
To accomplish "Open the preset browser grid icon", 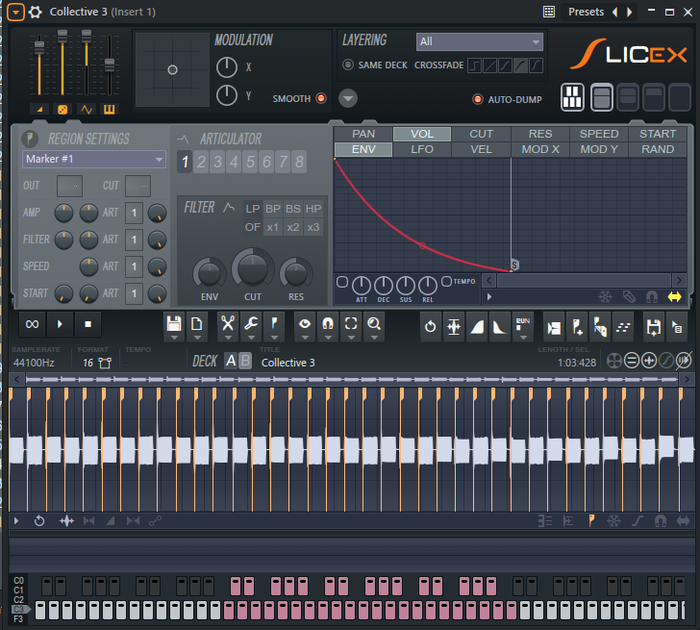I will click(549, 12).
